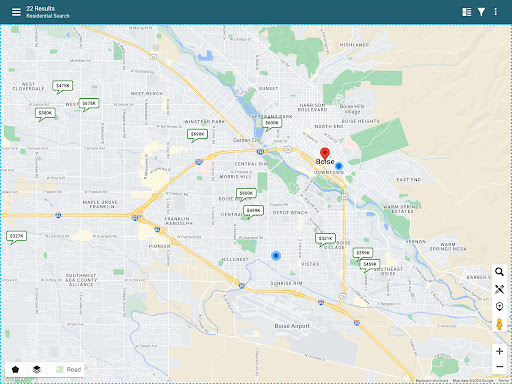Image resolution: width=512 pixels, height=384 pixels.
Task: Open the search filter funnel
Action: [481, 12]
